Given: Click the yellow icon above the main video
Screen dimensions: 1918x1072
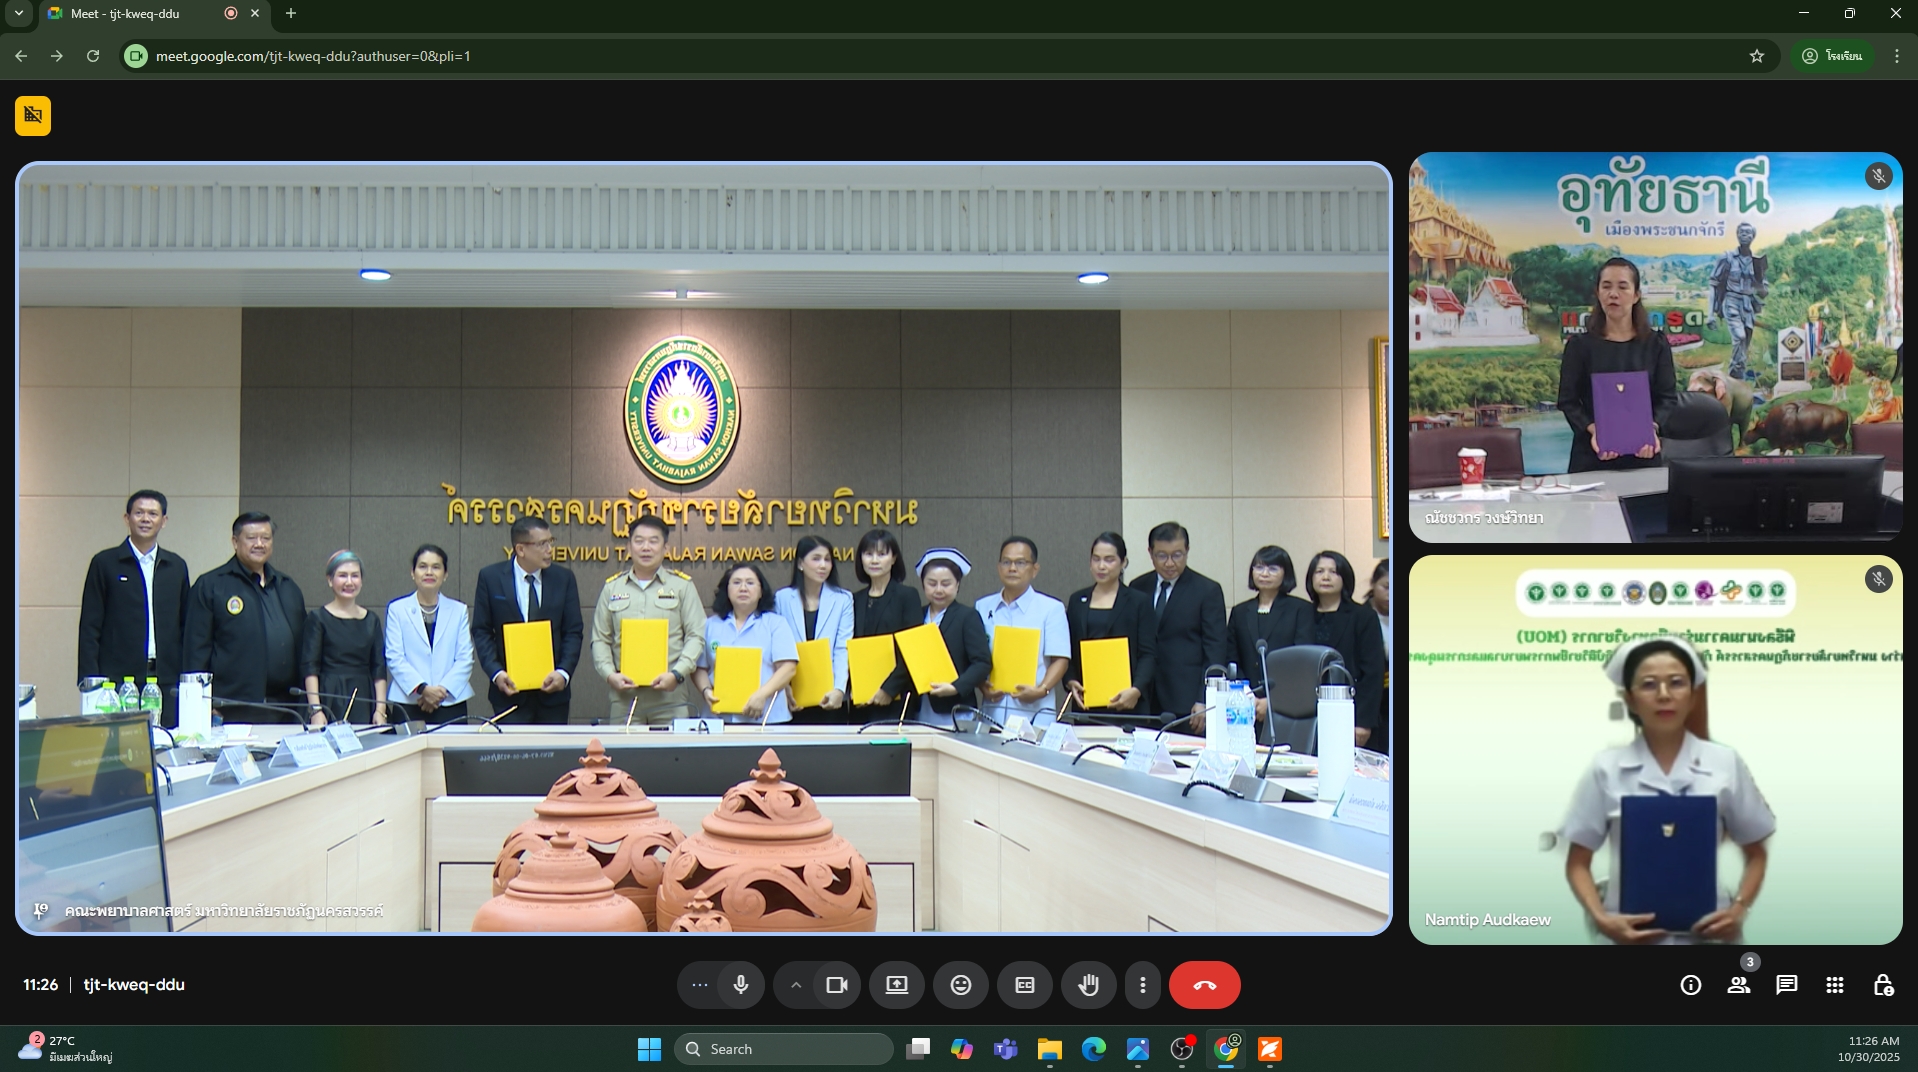Looking at the screenshot, I should pyautogui.click(x=33, y=115).
